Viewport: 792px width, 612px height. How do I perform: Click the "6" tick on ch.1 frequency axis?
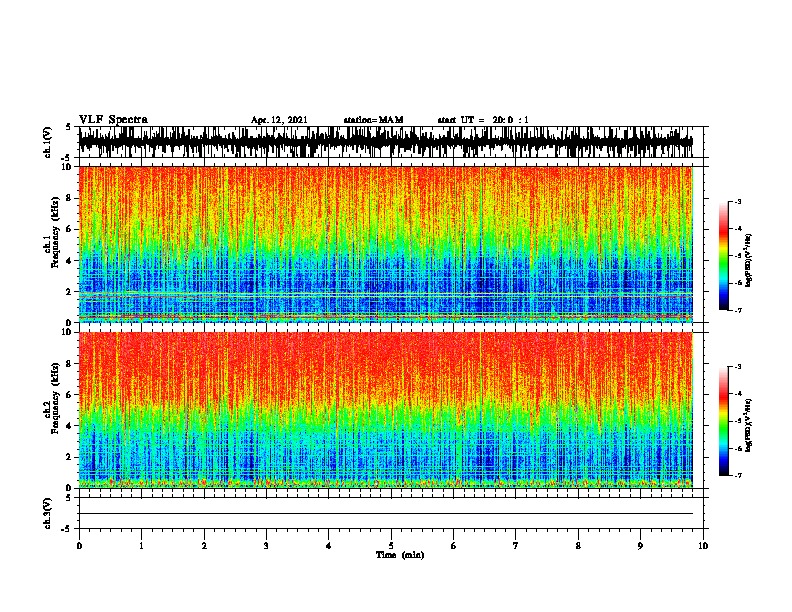(x=70, y=229)
